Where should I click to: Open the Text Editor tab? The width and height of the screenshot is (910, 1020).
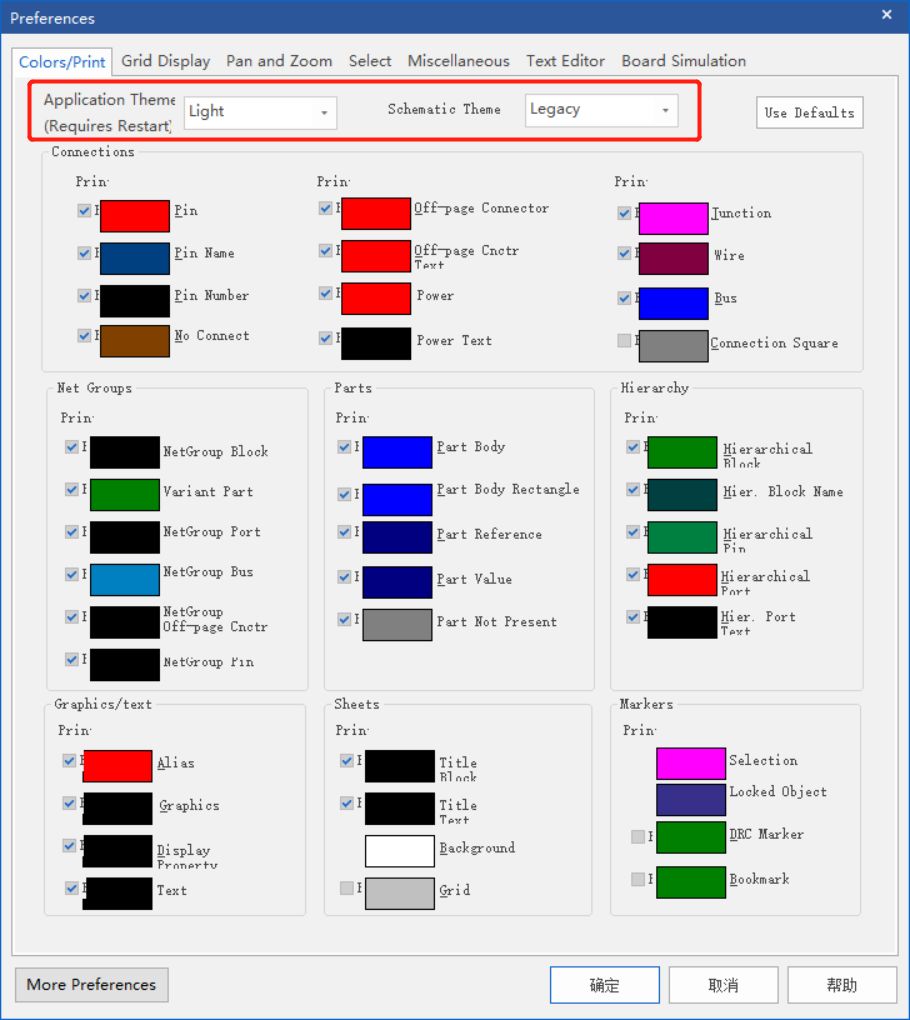coord(565,61)
